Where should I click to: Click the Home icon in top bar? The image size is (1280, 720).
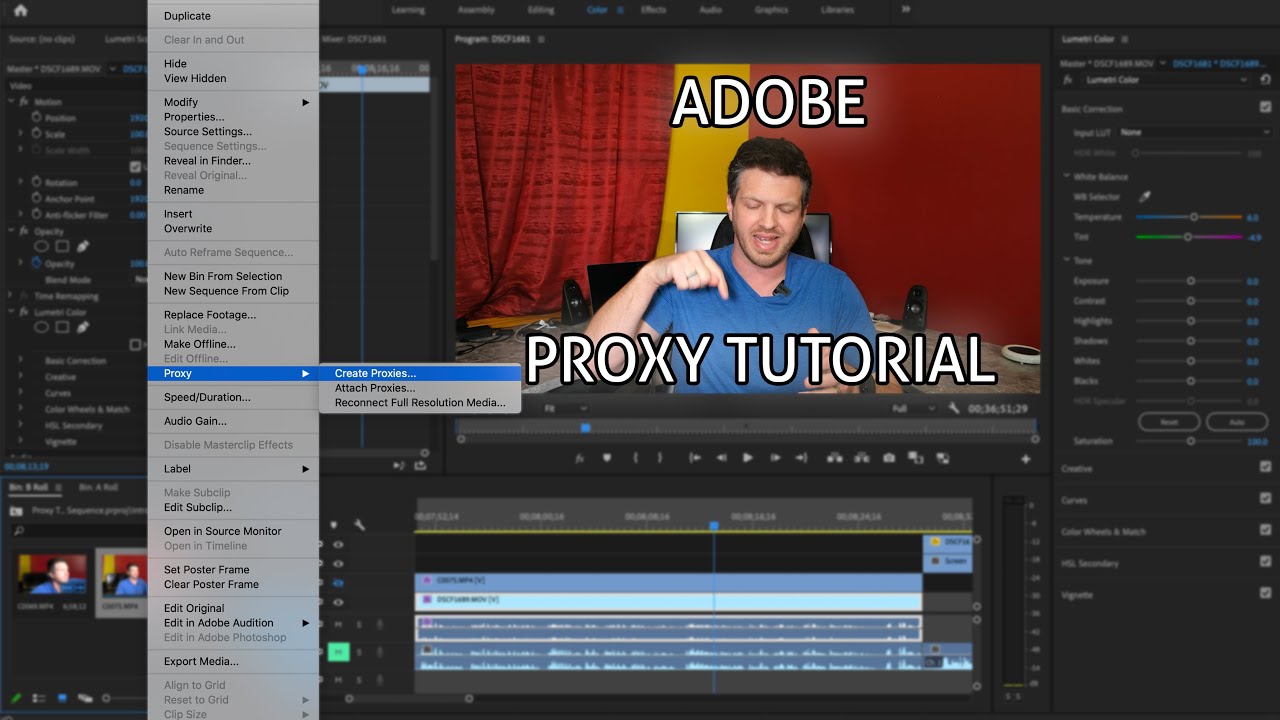pos(20,10)
